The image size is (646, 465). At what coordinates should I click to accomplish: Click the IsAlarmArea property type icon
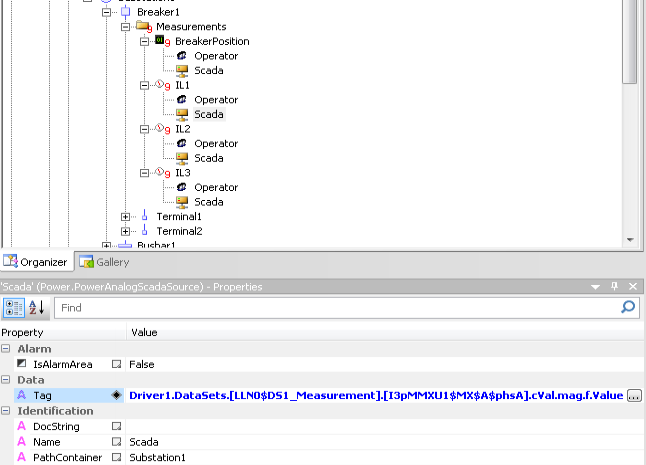coord(22,364)
